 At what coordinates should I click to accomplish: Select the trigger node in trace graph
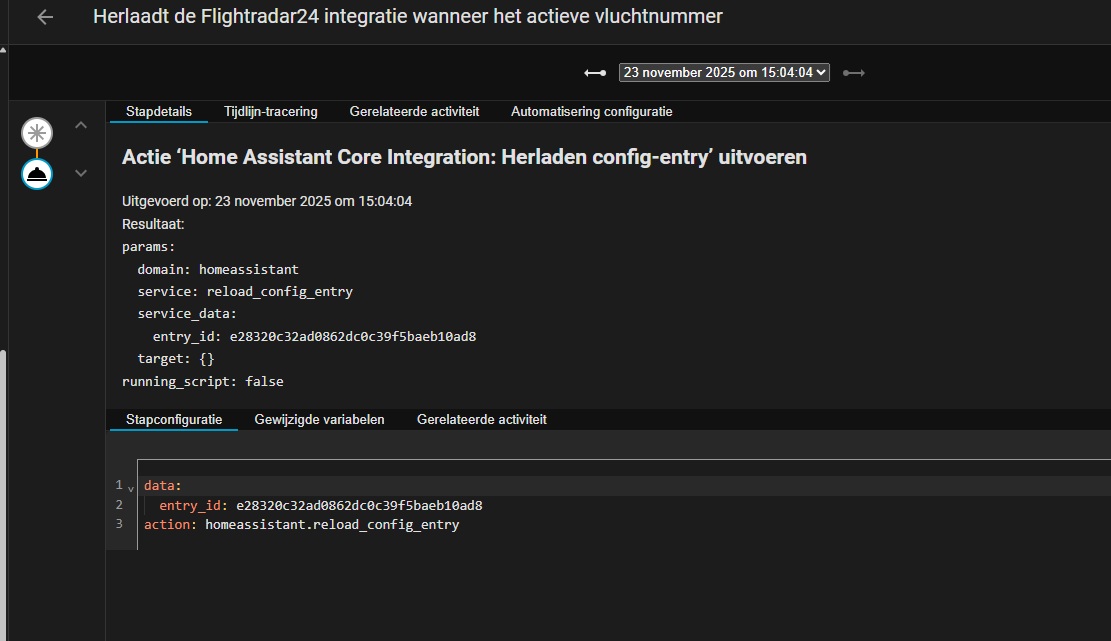pos(37,131)
